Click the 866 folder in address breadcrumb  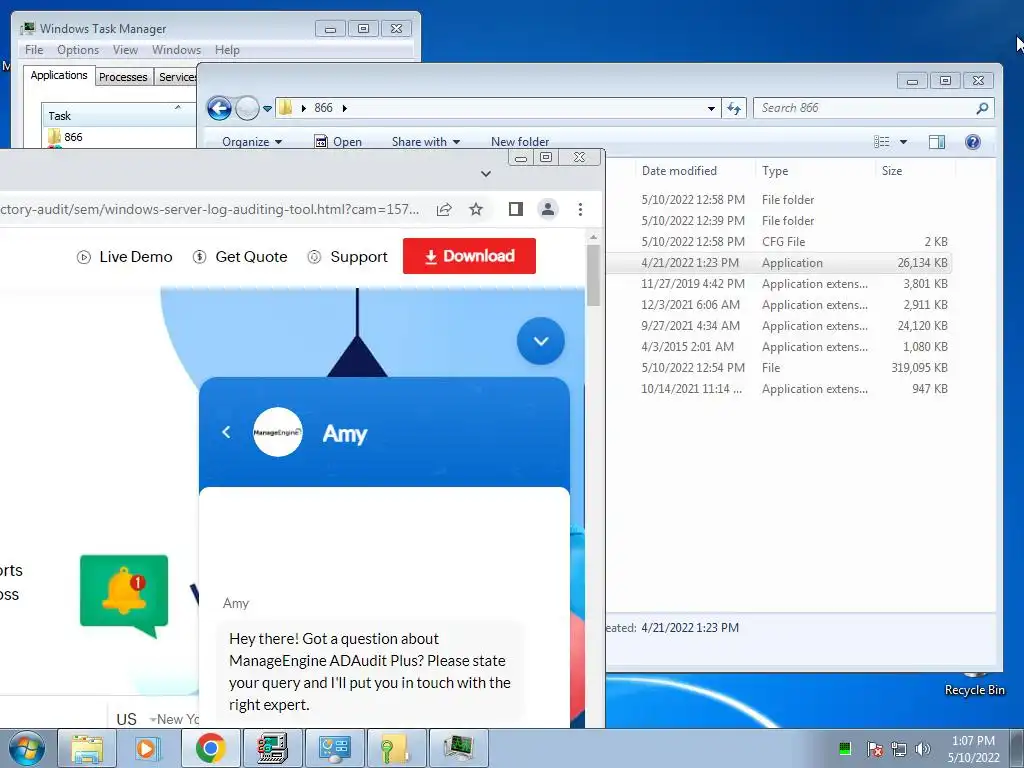(x=323, y=108)
